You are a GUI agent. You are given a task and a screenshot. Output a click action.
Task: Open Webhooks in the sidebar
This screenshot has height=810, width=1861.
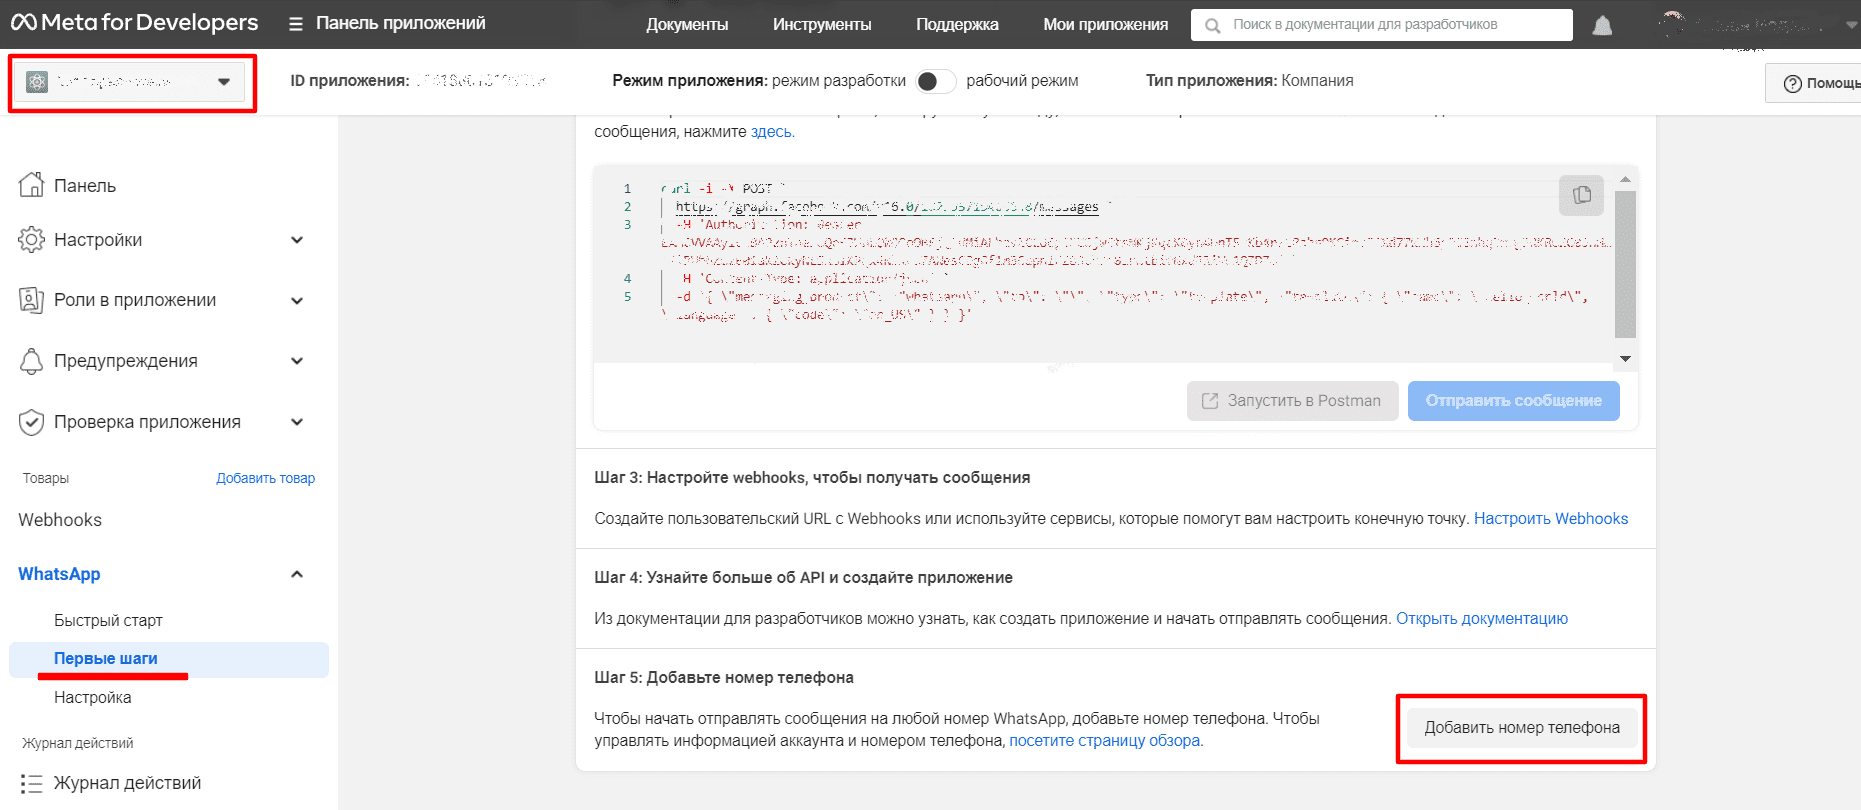click(x=60, y=520)
